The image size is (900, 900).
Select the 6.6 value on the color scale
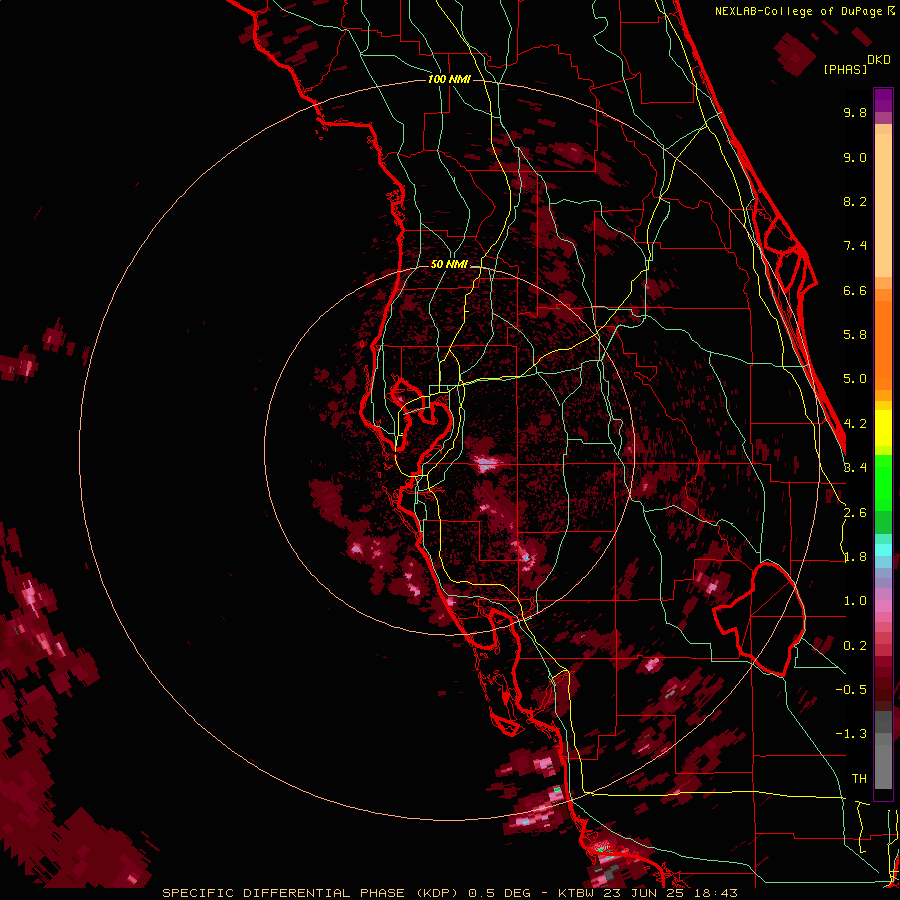pyautogui.click(x=855, y=290)
